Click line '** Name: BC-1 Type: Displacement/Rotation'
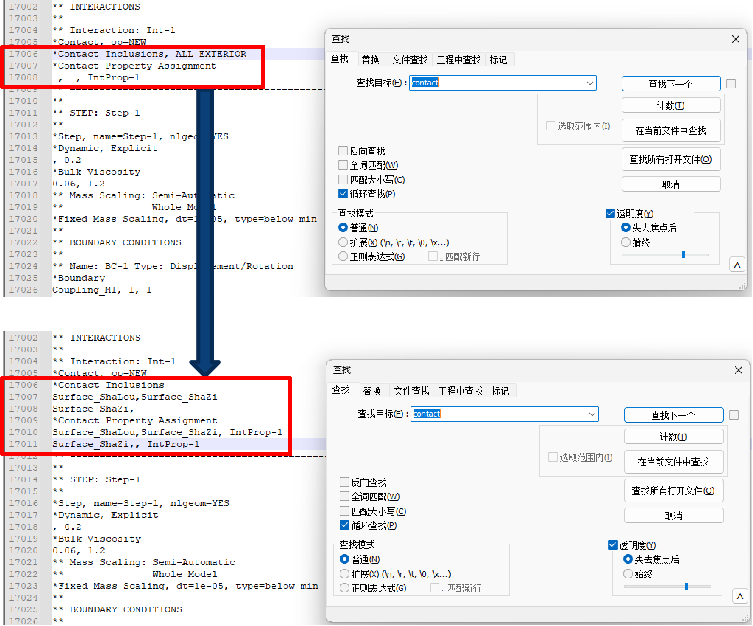 click(x=173, y=266)
